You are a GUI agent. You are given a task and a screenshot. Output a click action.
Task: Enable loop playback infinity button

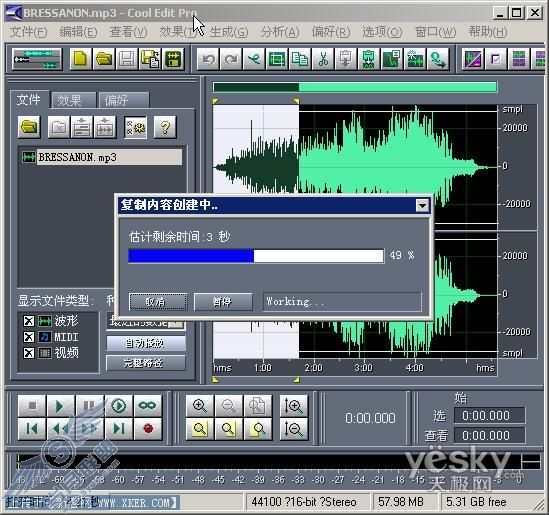coord(148,406)
